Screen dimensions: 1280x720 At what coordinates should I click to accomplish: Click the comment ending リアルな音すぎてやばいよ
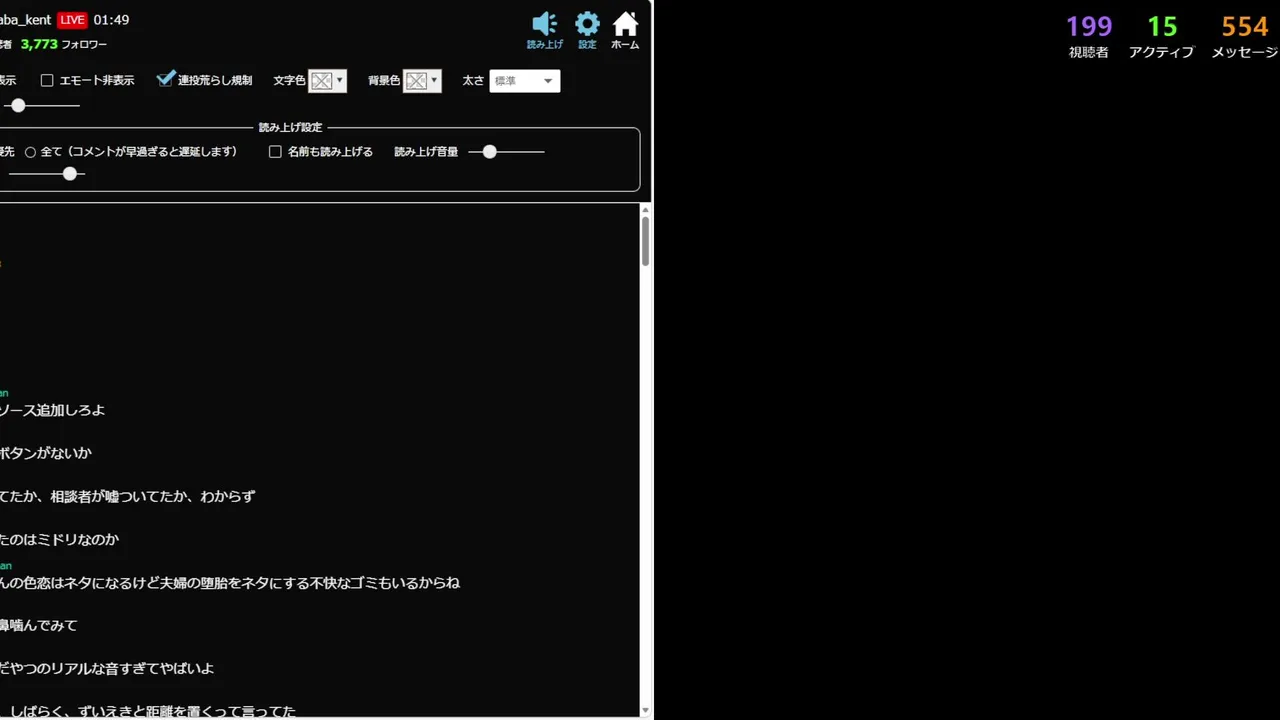107,668
